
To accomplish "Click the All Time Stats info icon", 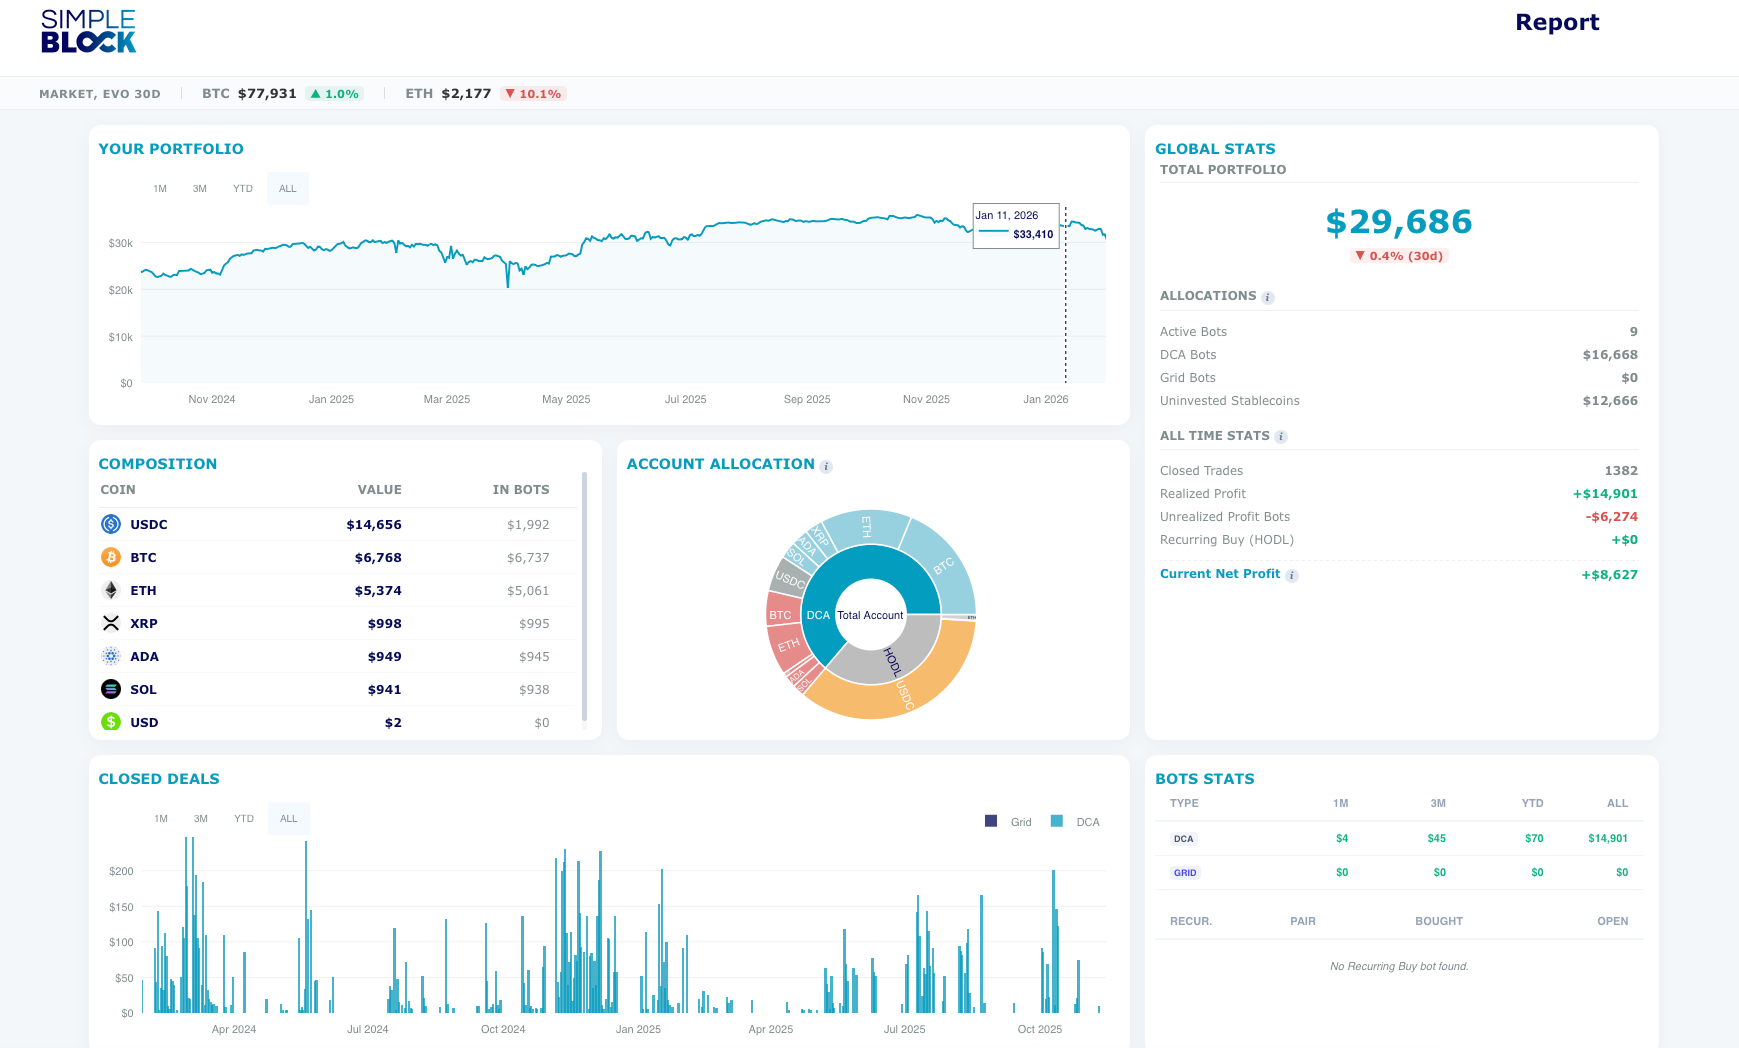I will 1281,437.
